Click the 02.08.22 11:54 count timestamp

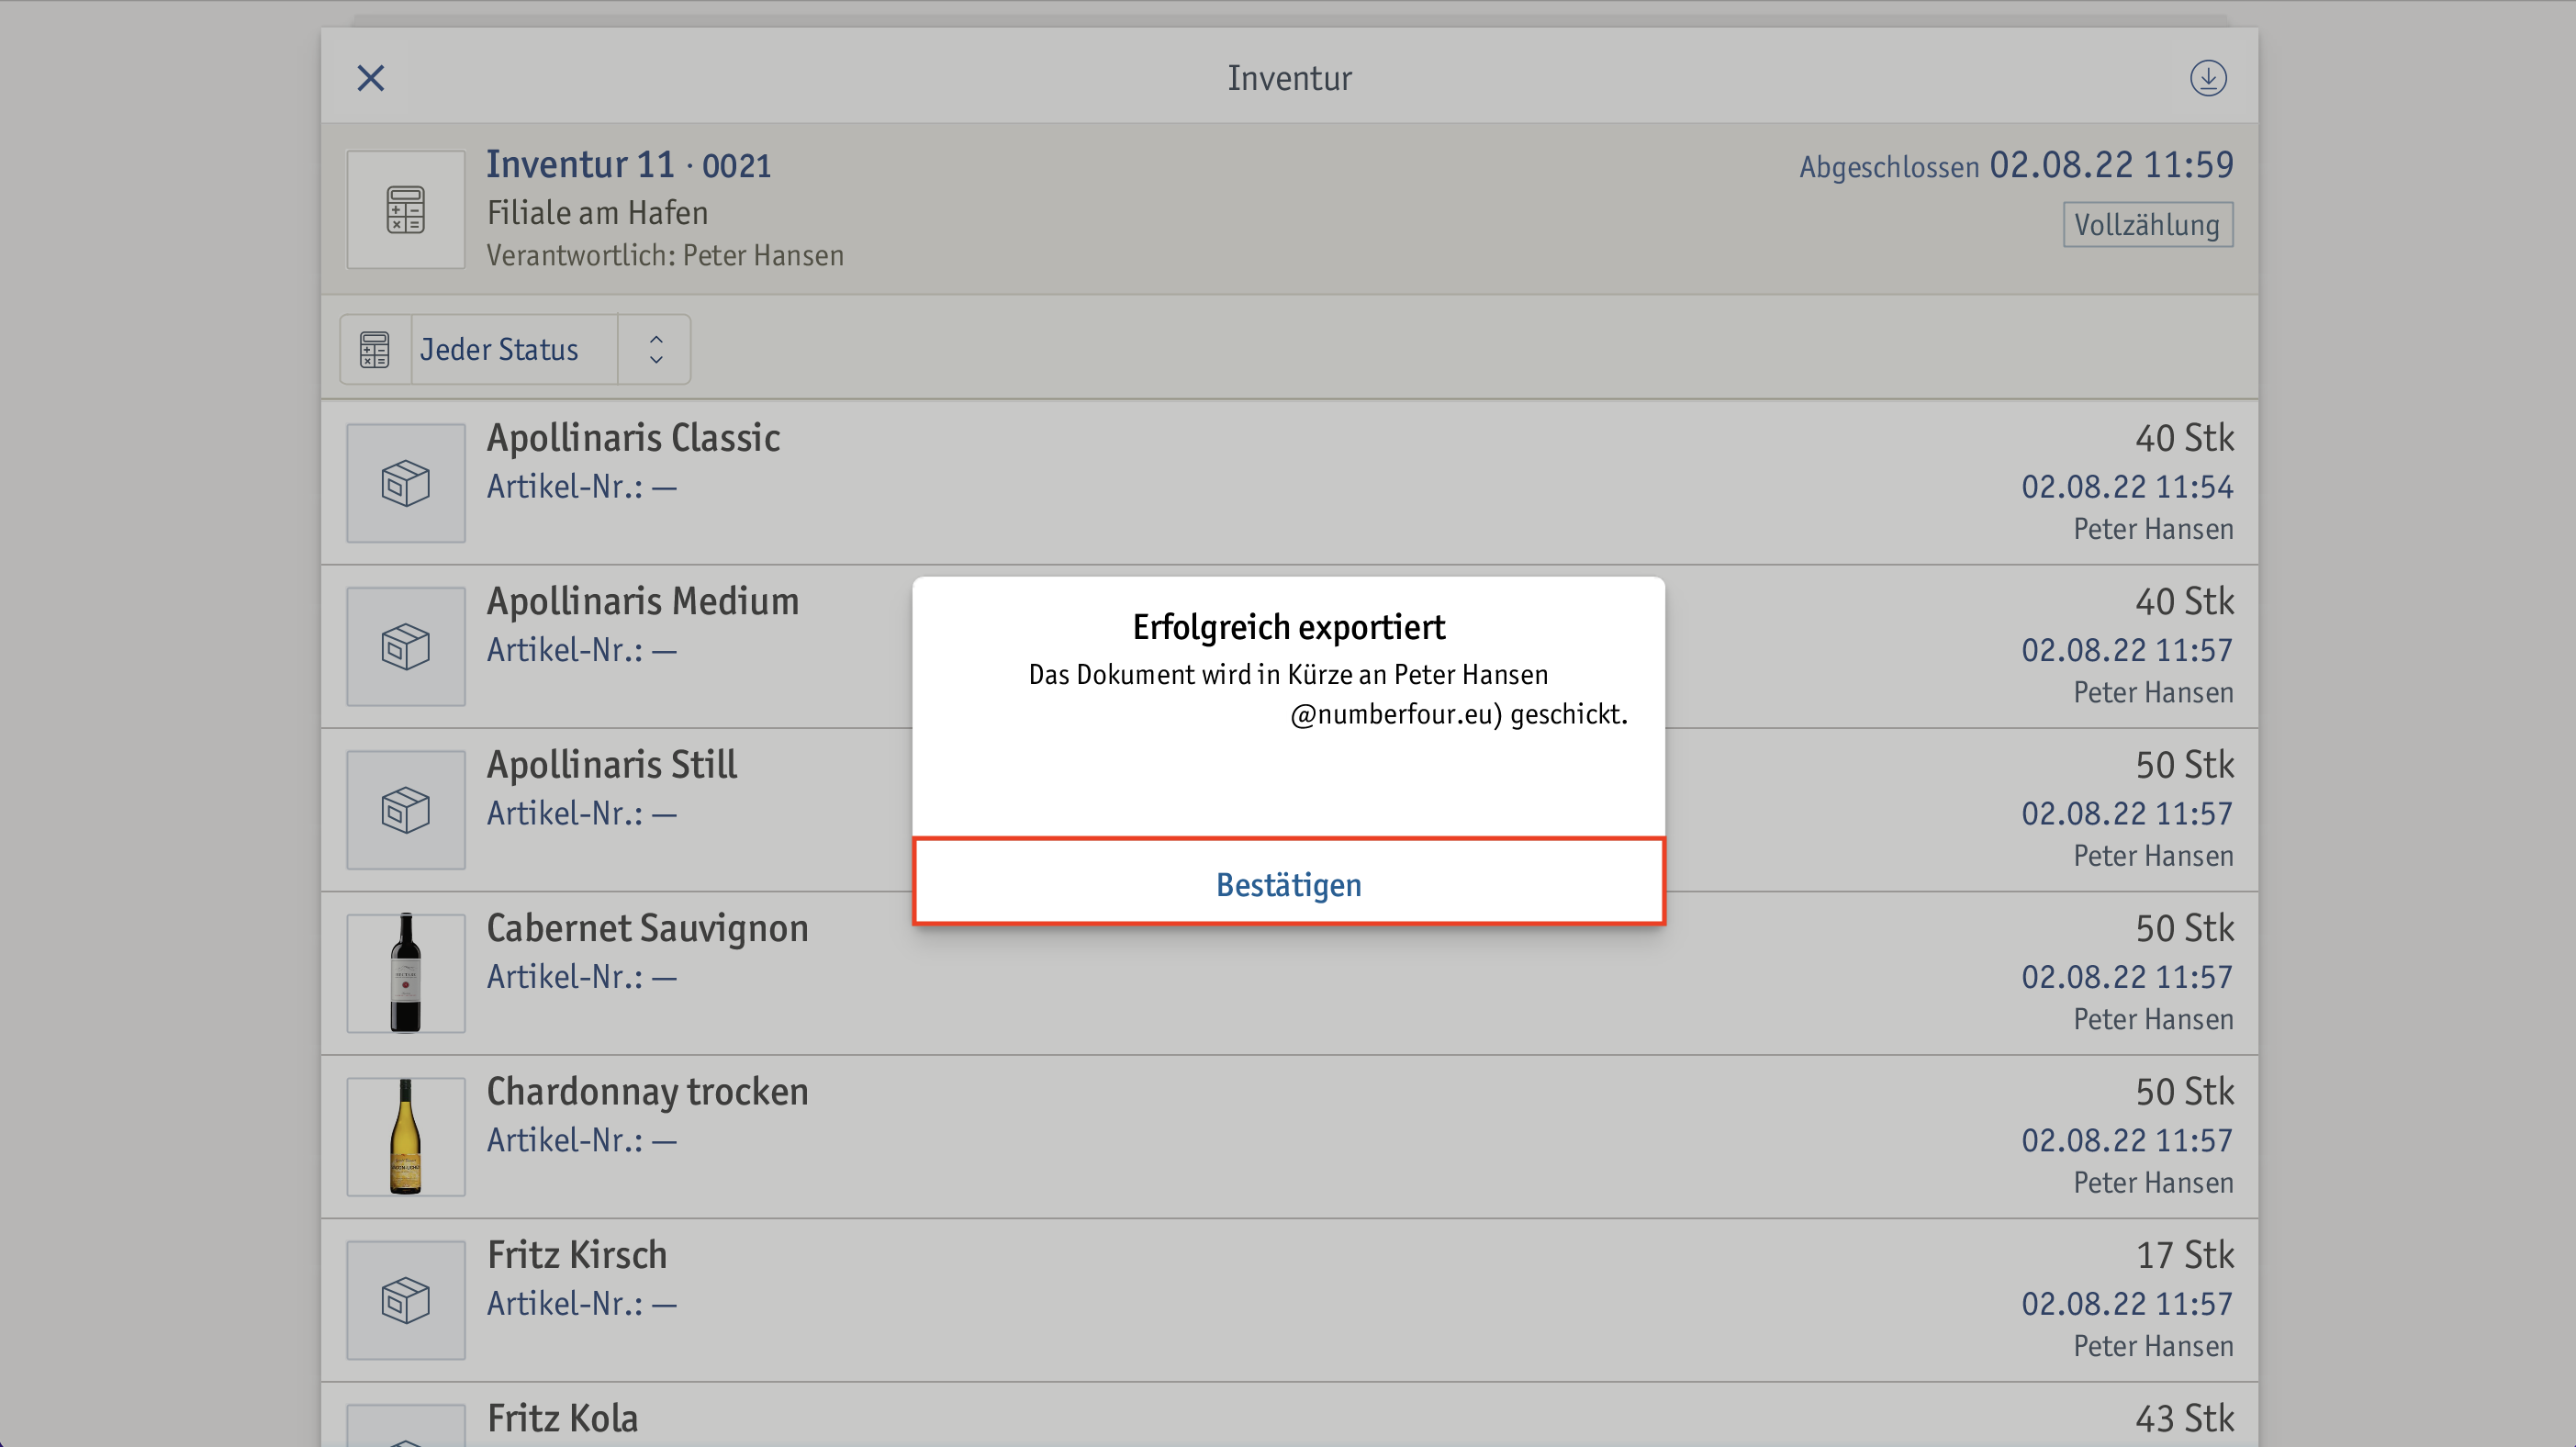click(2127, 487)
